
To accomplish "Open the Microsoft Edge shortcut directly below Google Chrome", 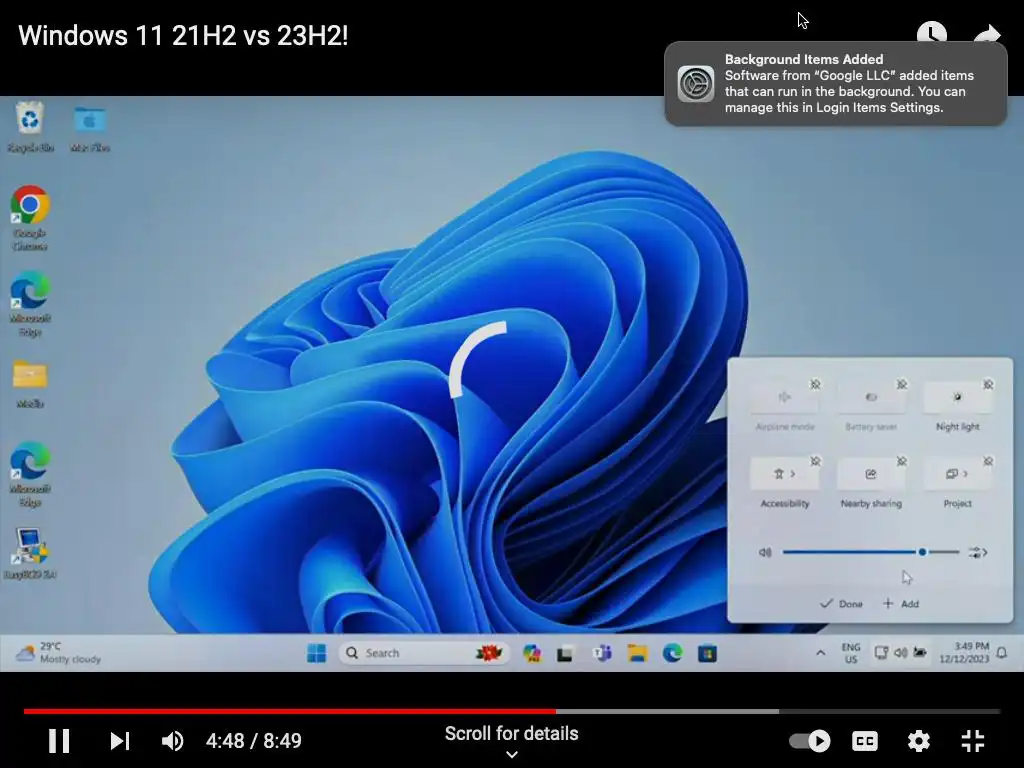I will tap(30, 304).
